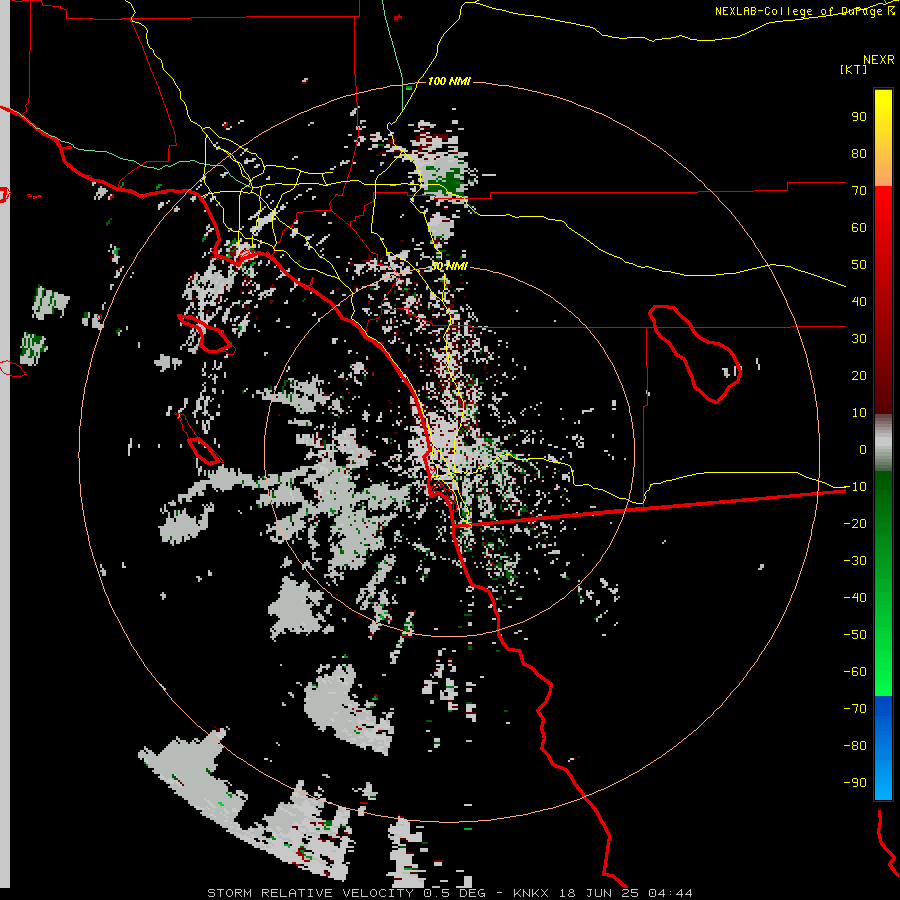Click the KNKX station identifier in the caption
The width and height of the screenshot is (900, 900).
tap(531, 893)
